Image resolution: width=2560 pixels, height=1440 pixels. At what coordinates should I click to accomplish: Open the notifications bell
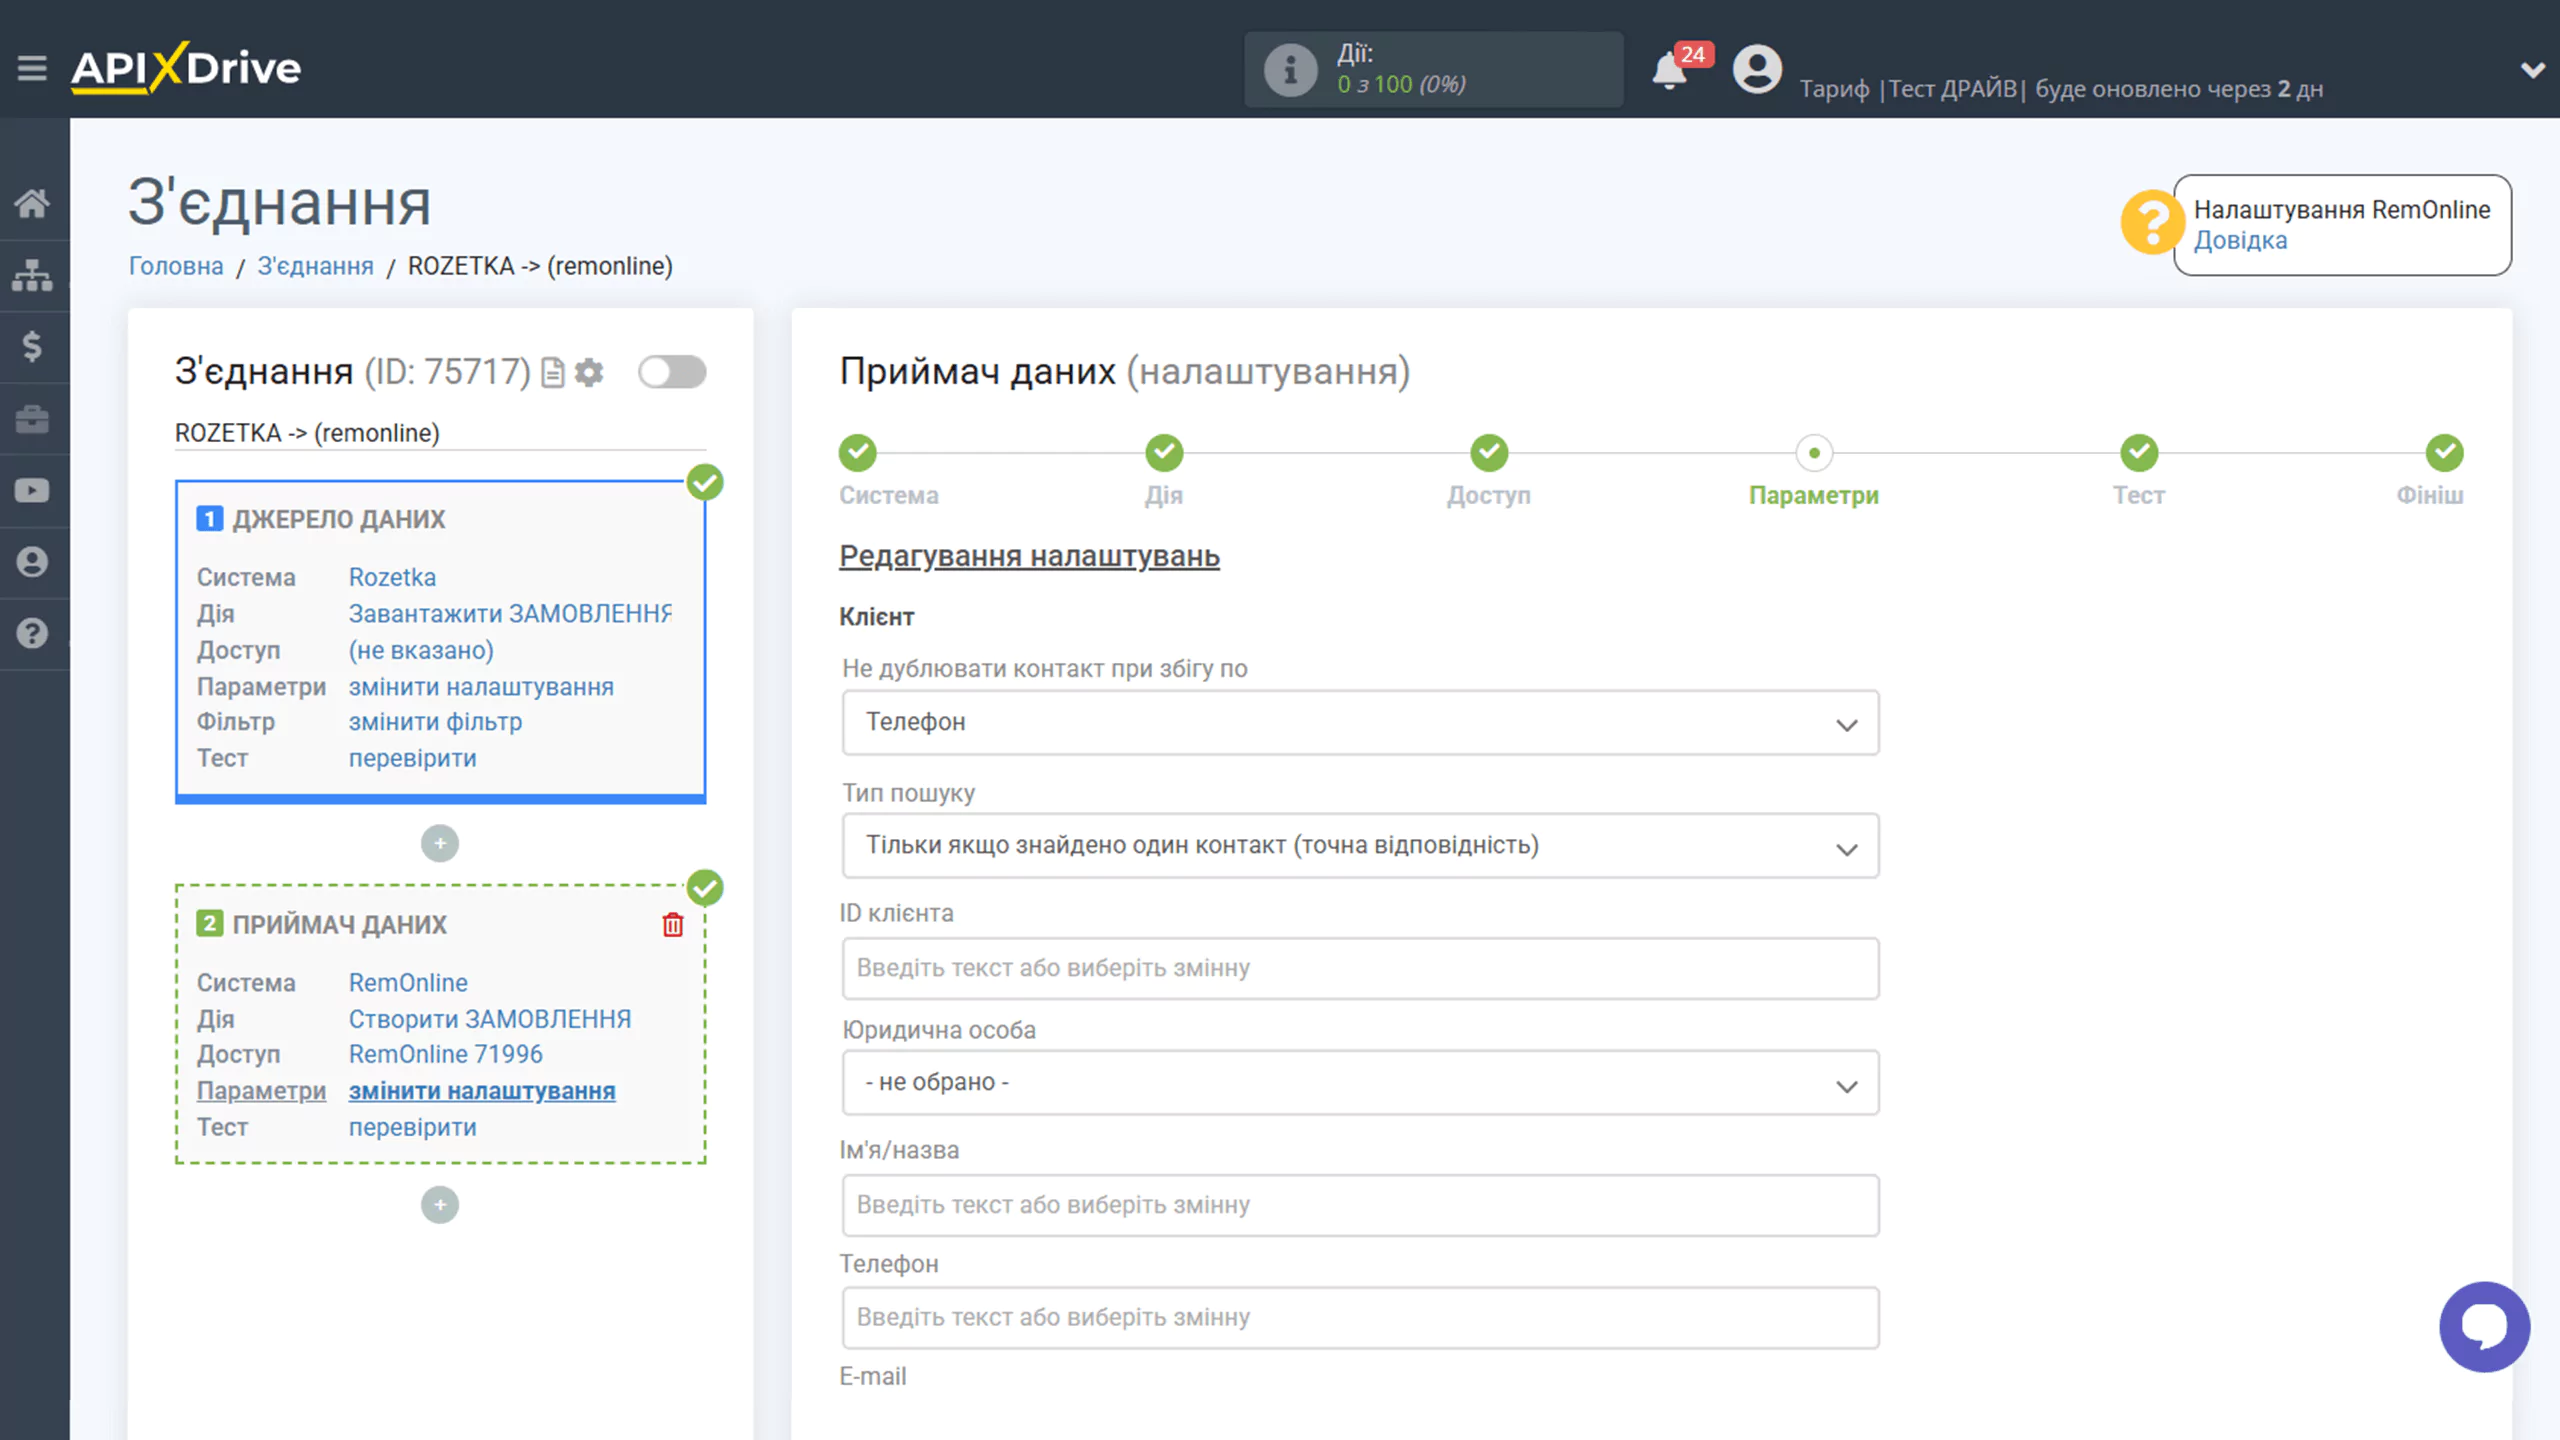pos(1669,71)
